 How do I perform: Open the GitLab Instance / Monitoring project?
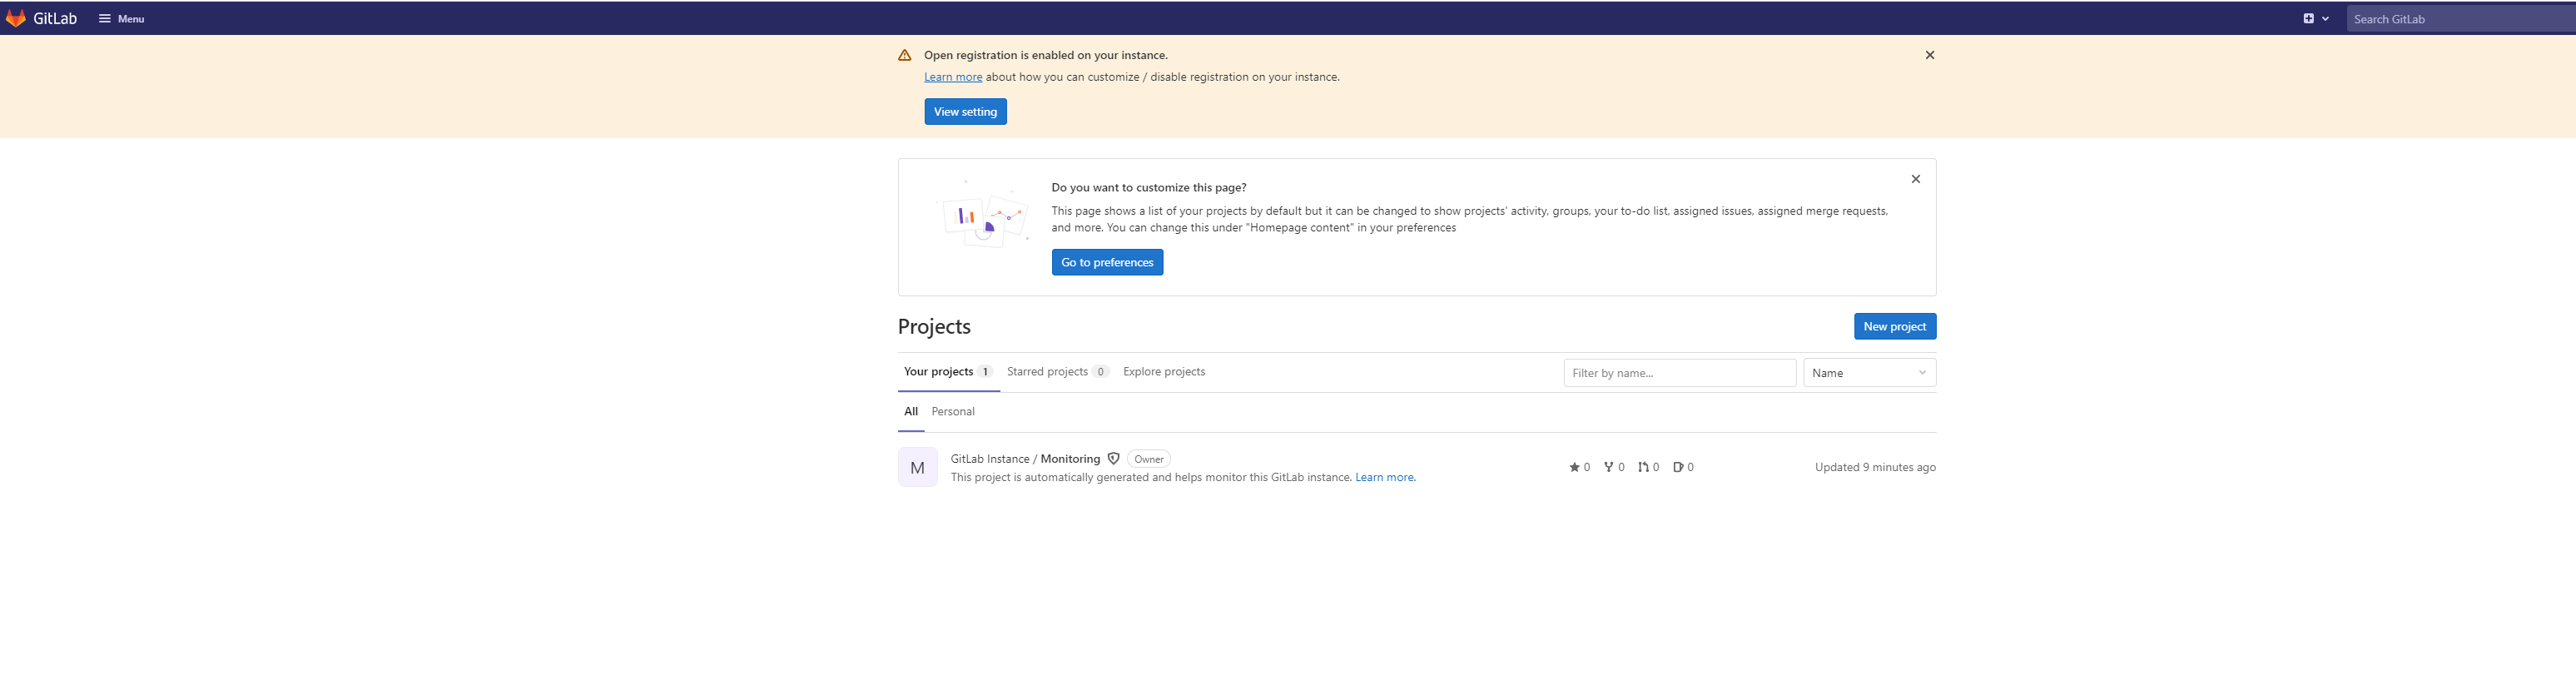coord(1025,459)
